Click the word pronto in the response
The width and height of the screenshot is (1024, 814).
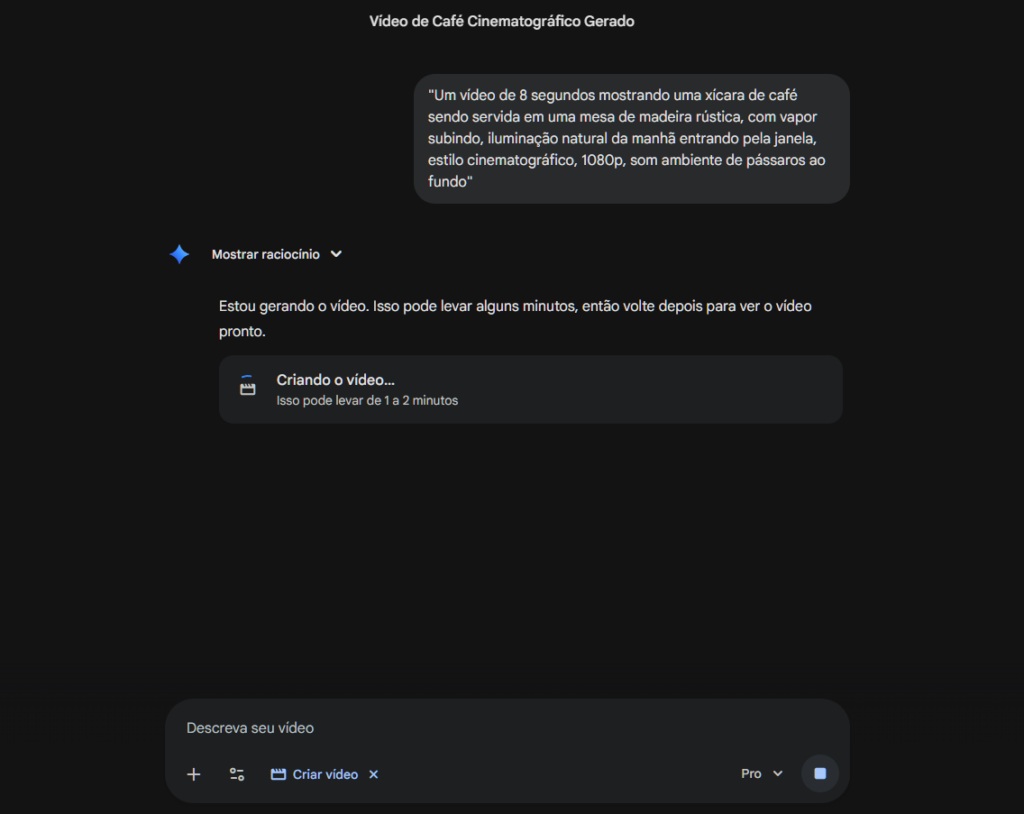click(242, 331)
